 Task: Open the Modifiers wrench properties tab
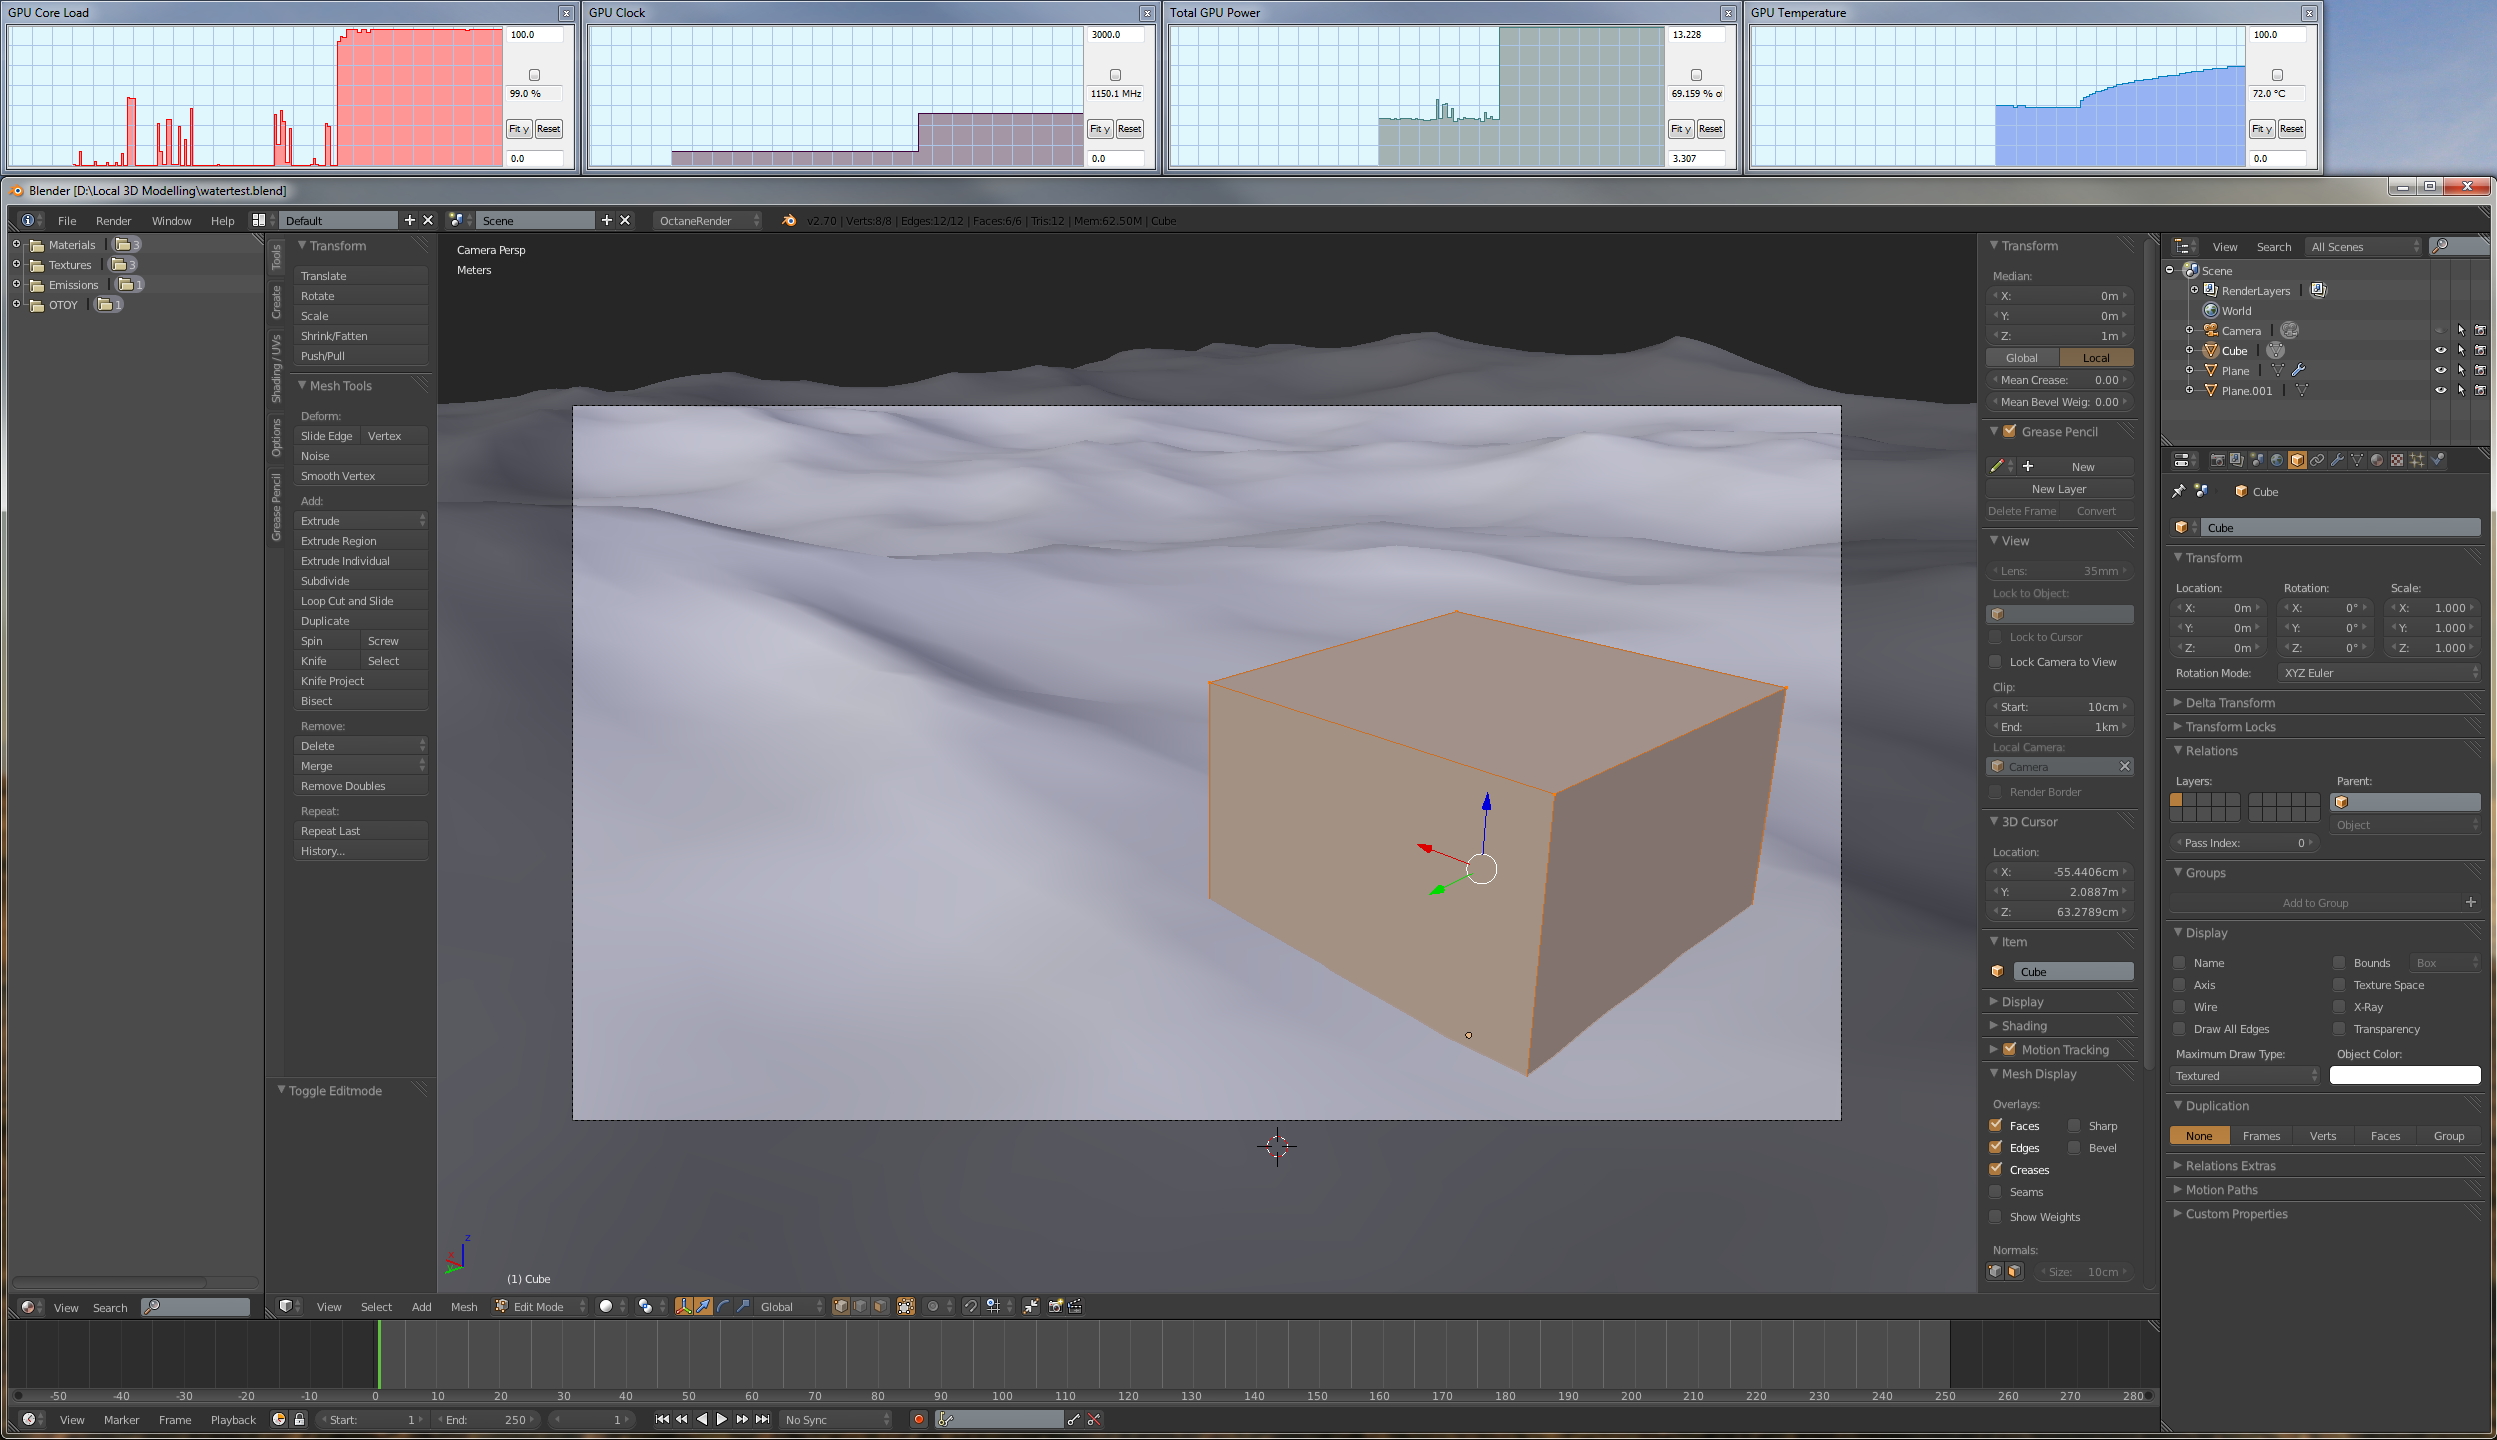click(x=2337, y=460)
